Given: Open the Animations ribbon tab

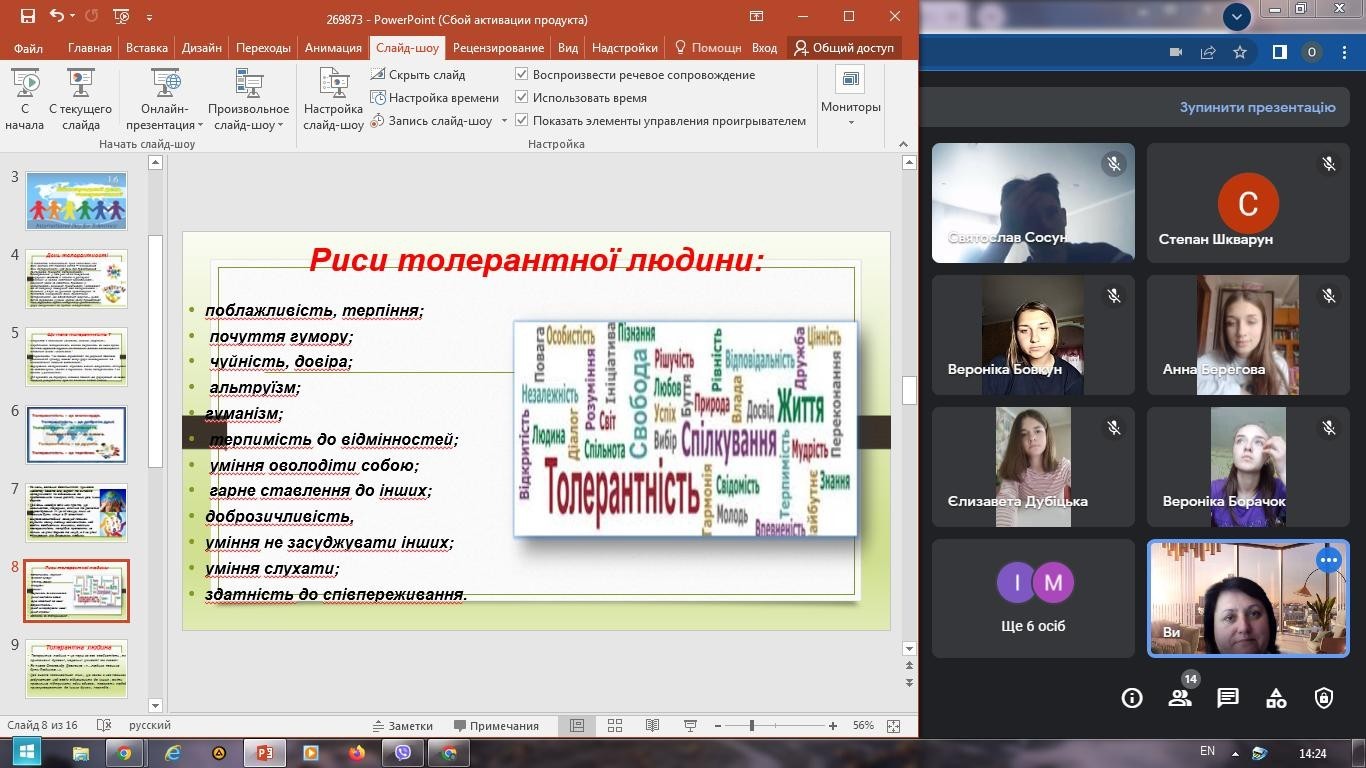Looking at the screenshot, I should tap(333, 48).
